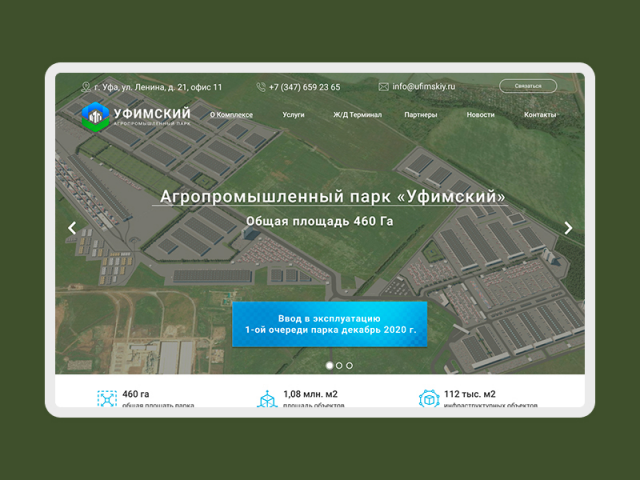640x480 pixels.
Task: Click the 1,08 млн. м2 building icon
Action: pos(267,399)
